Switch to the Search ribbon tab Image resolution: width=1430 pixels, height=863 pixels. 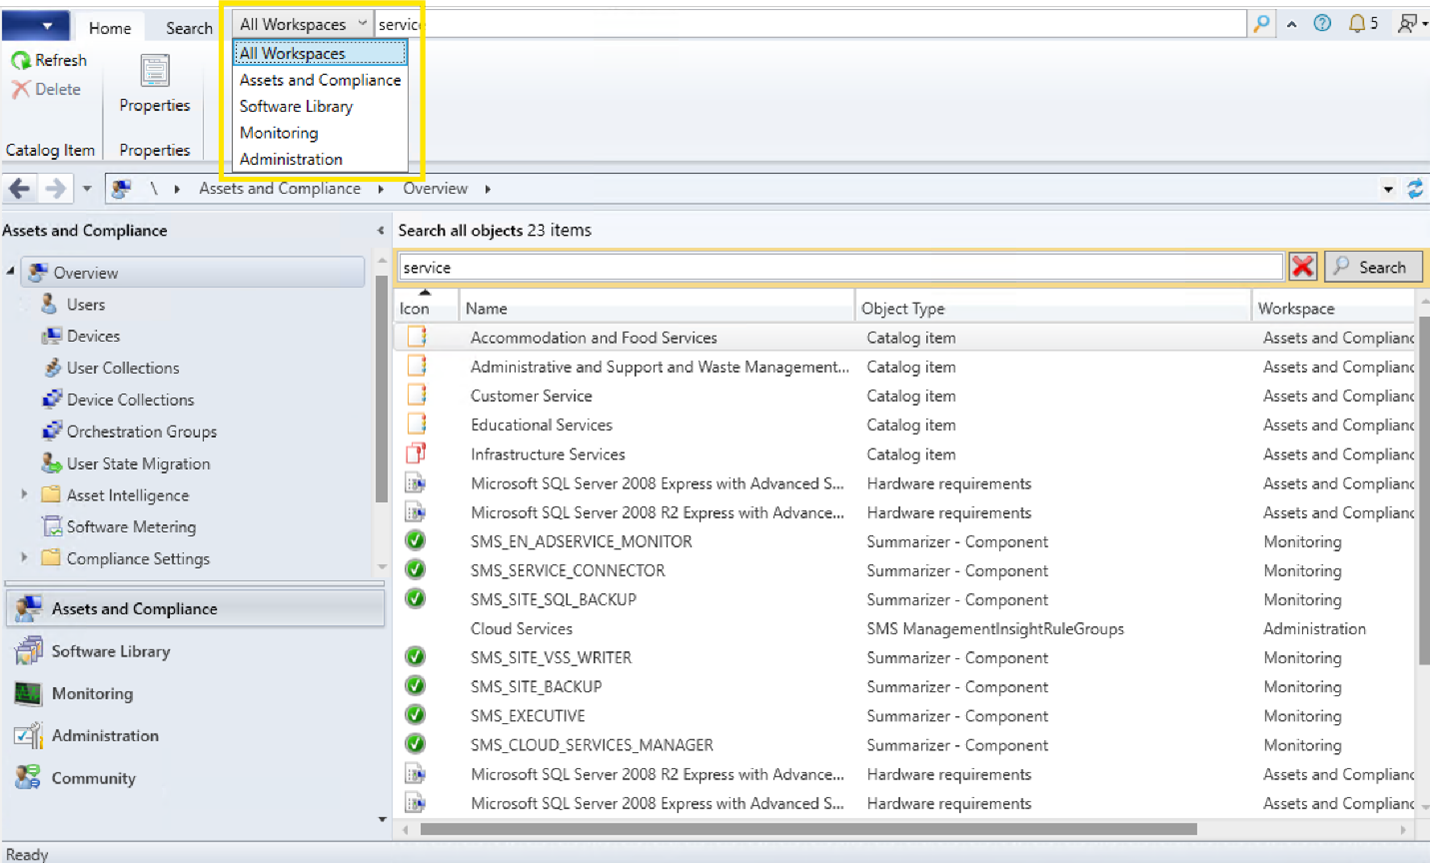point(188,28)
